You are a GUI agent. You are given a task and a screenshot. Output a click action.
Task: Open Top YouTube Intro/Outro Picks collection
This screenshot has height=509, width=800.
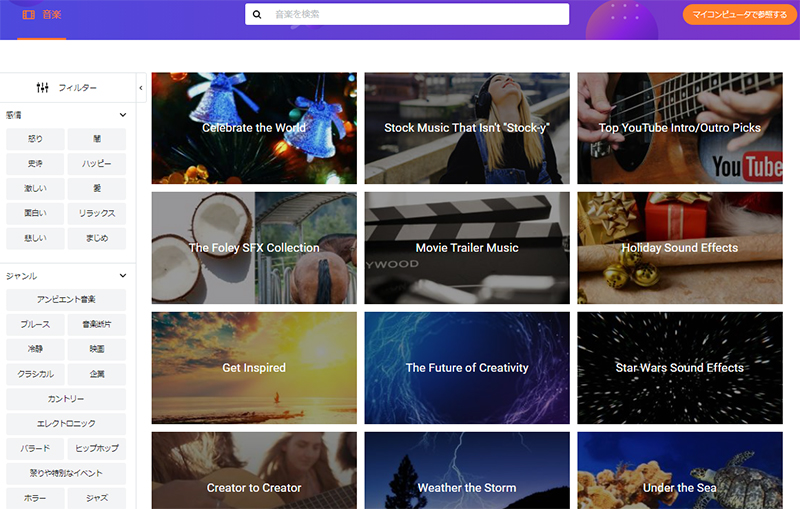tap(680, 128)
